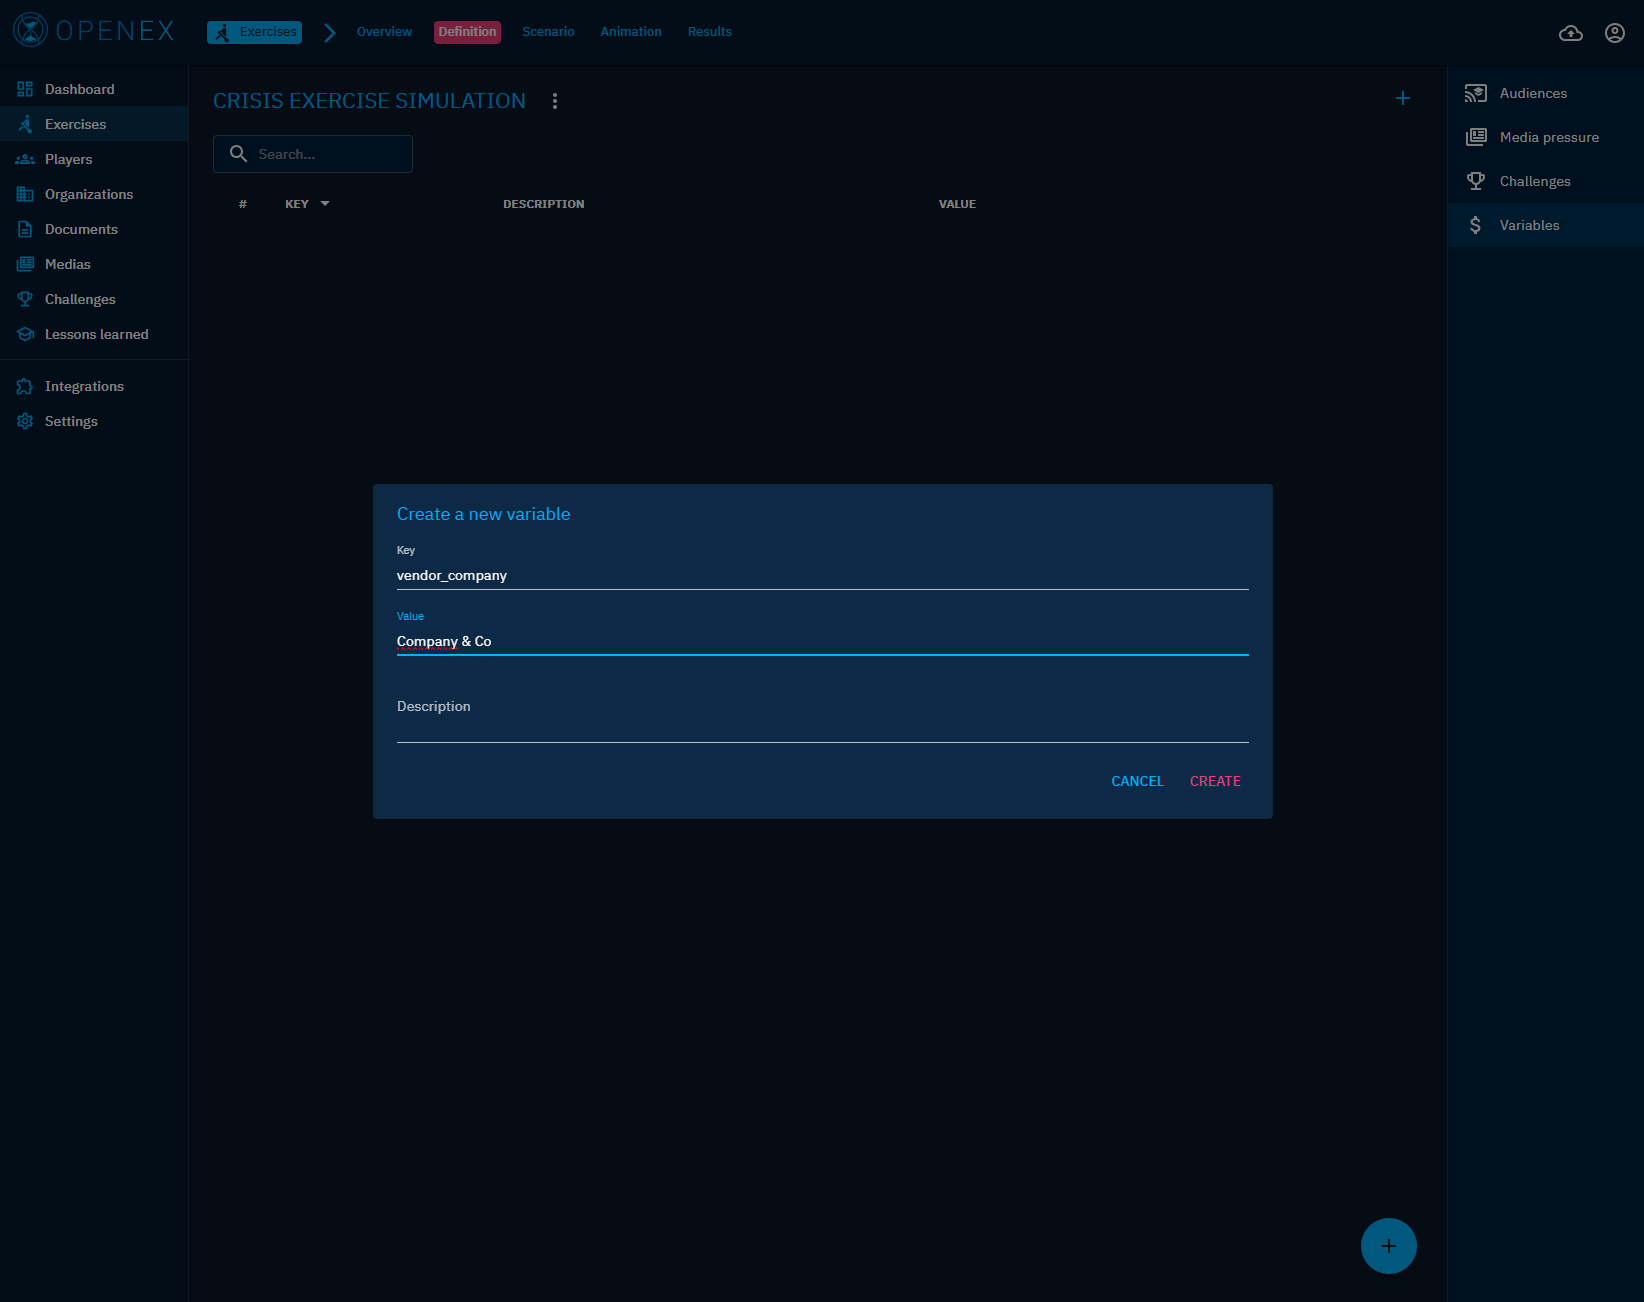Click the three-dot menu beside exercise title
The height and width of the screenshot is (1302, 1644).
pyautogui.click(x=555, y=101)
